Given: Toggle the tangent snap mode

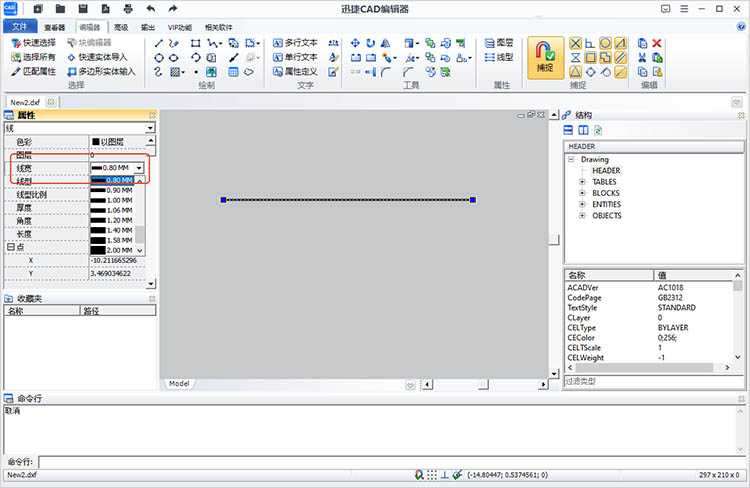Looking at the screenshot, I should coord(606,72).
